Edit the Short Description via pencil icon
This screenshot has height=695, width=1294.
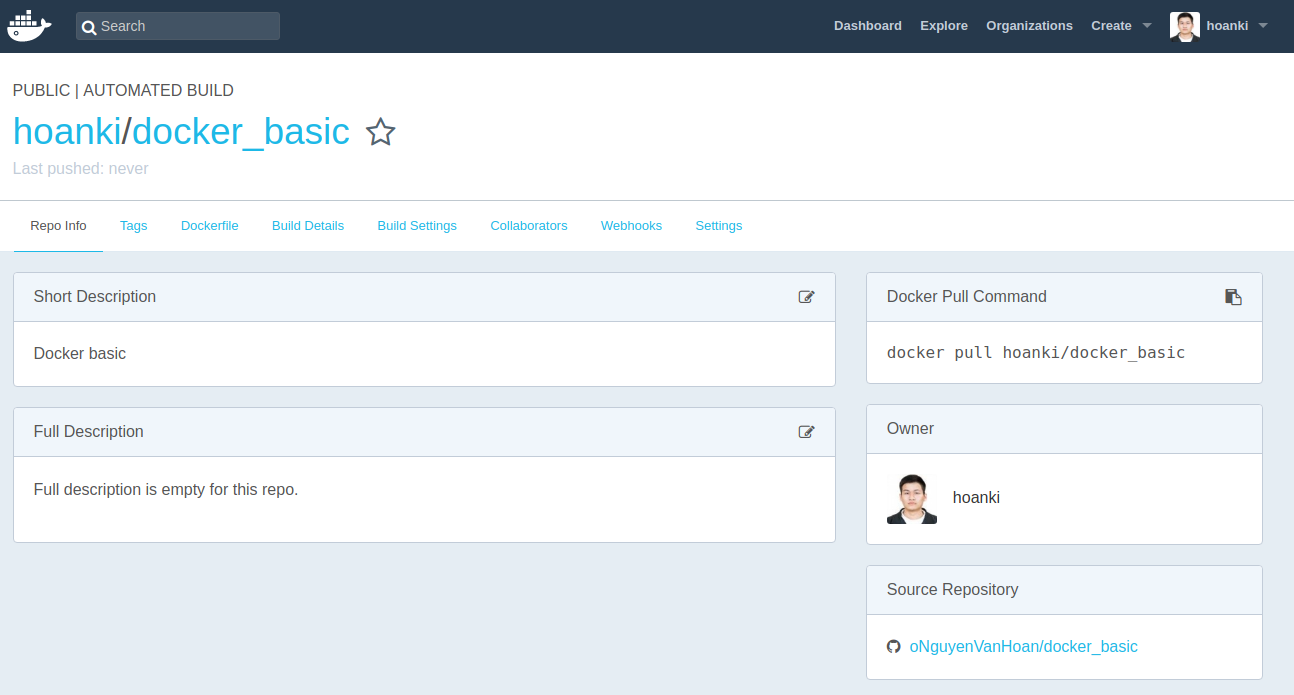[x=806, y=297]
